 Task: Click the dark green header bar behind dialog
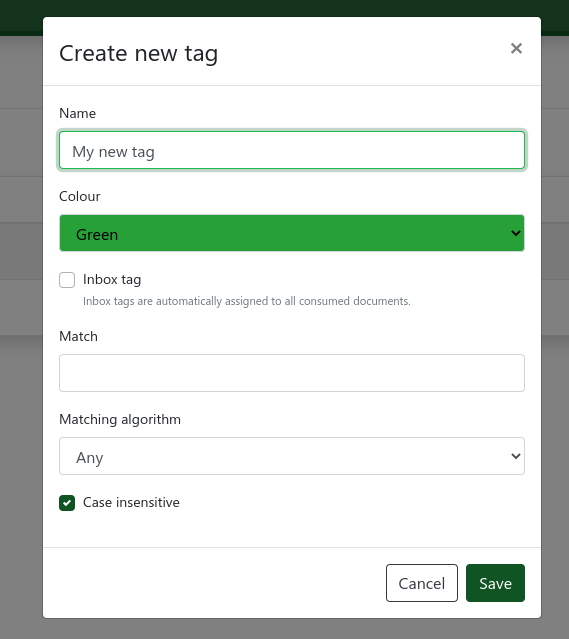284,8
